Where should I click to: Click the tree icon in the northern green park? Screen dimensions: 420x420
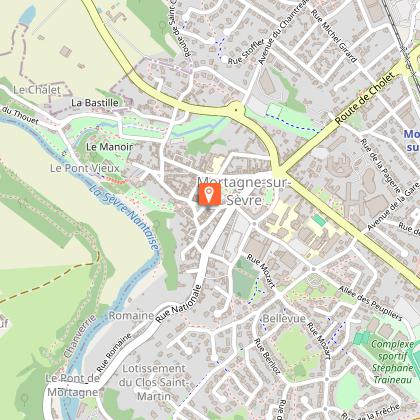[163, 25]
